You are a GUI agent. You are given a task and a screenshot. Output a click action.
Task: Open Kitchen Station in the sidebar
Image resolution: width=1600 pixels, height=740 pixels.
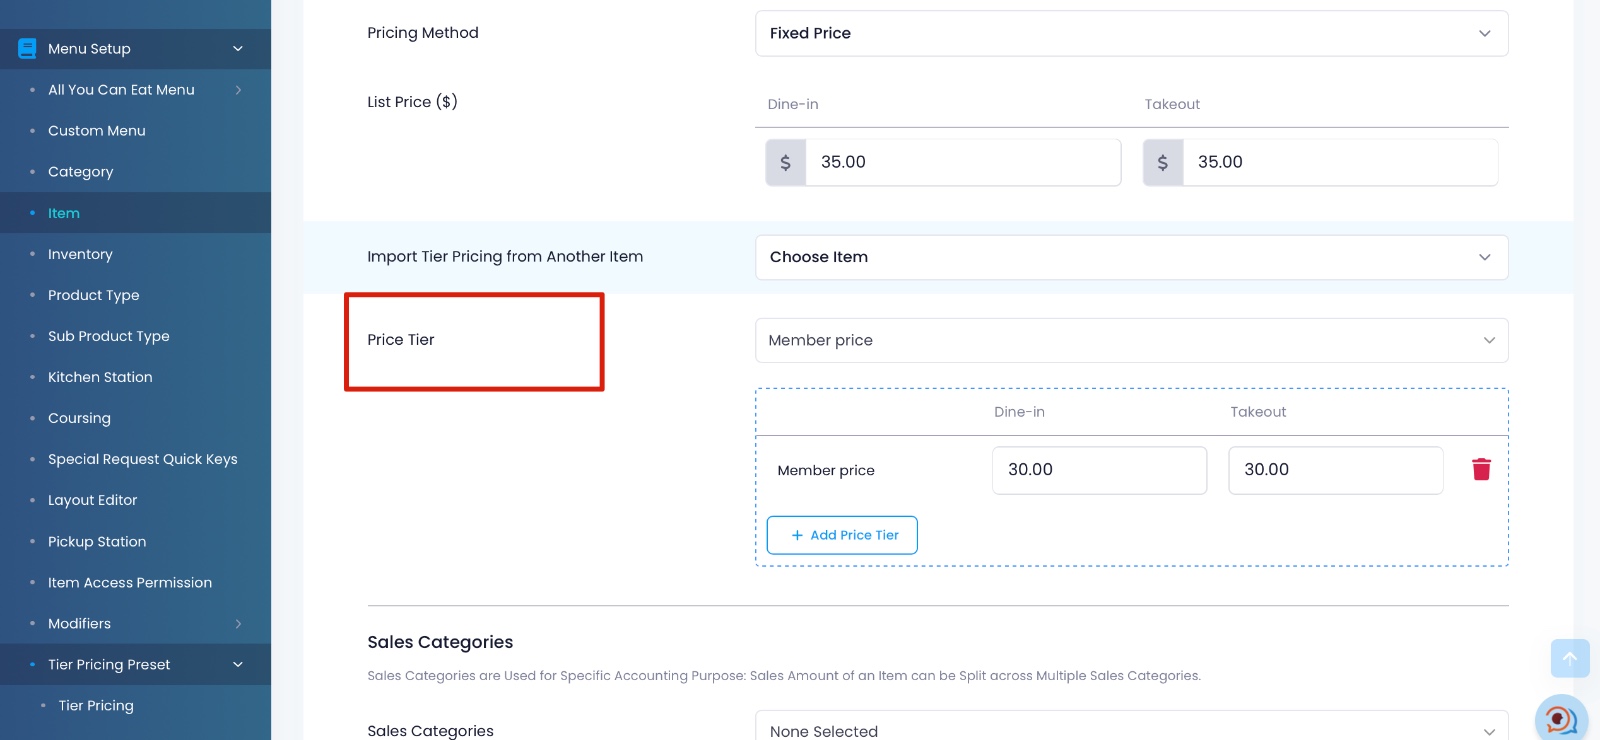[100, 378]
